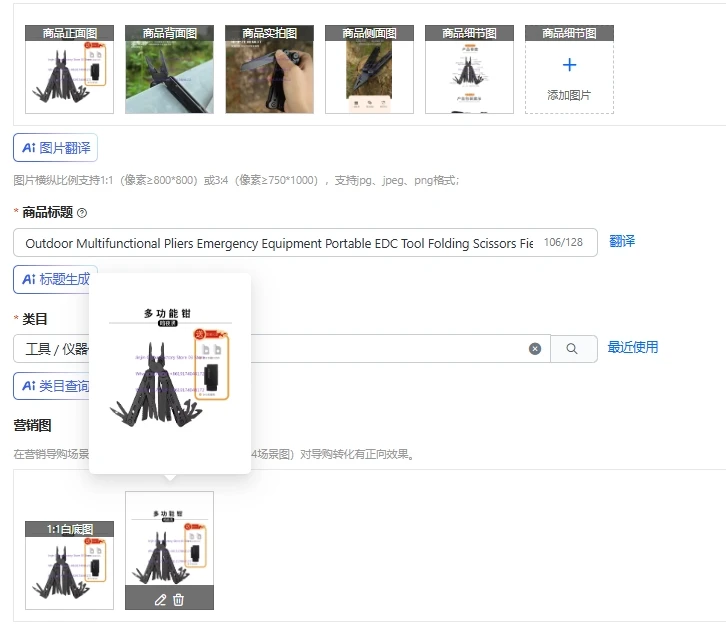The width and height of the screenshot is (726, 625).
Task: Click the 翻译 link beside the title
Action: 622,241
